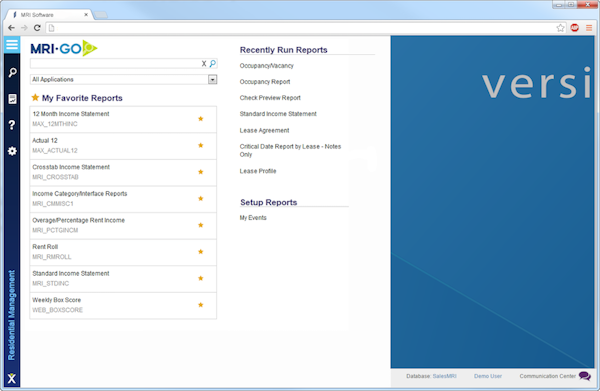Click the SalesMRI database link
The width and height of the screenshot is (600, 391).
pyautogui.click(x=444, y=376)
